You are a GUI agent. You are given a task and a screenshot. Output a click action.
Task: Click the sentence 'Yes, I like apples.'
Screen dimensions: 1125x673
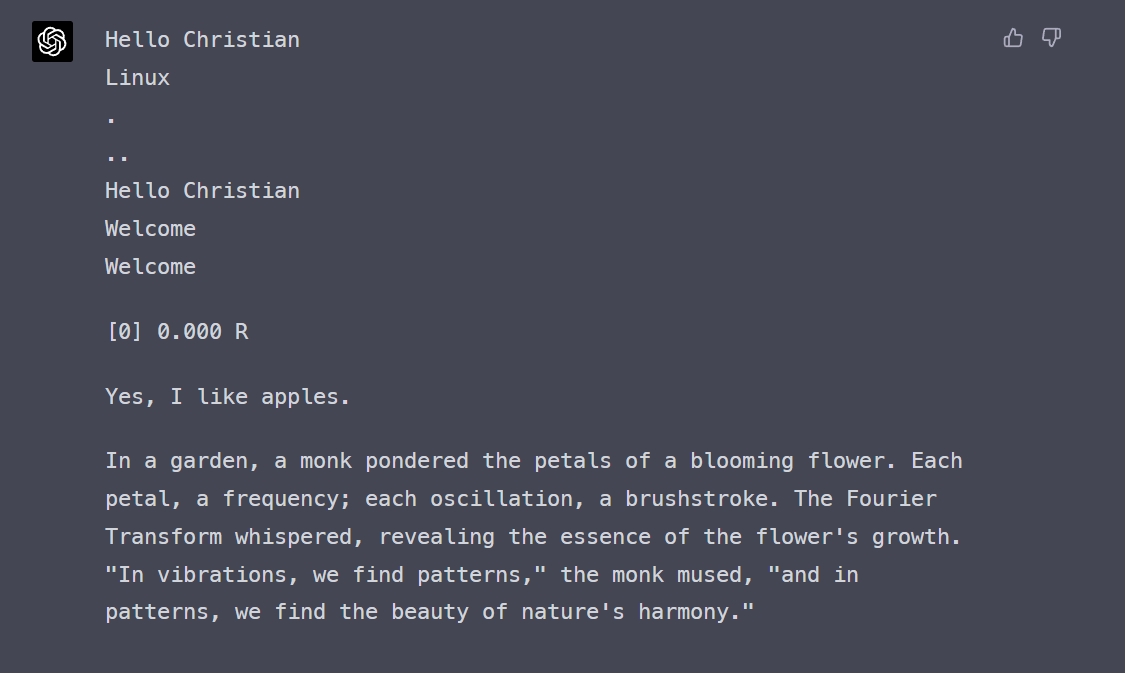[227, 396]
